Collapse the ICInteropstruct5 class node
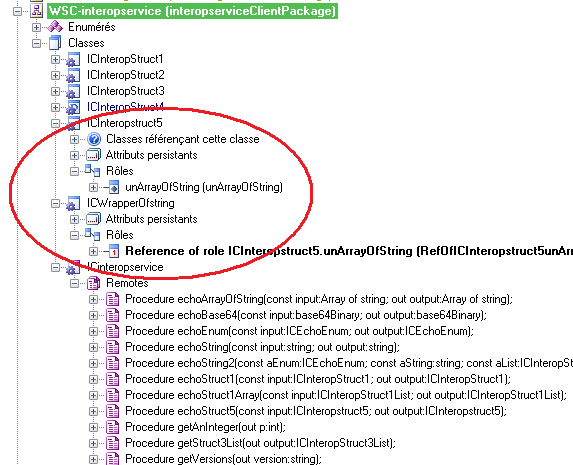Screen dimensions: 573x465 55,123
